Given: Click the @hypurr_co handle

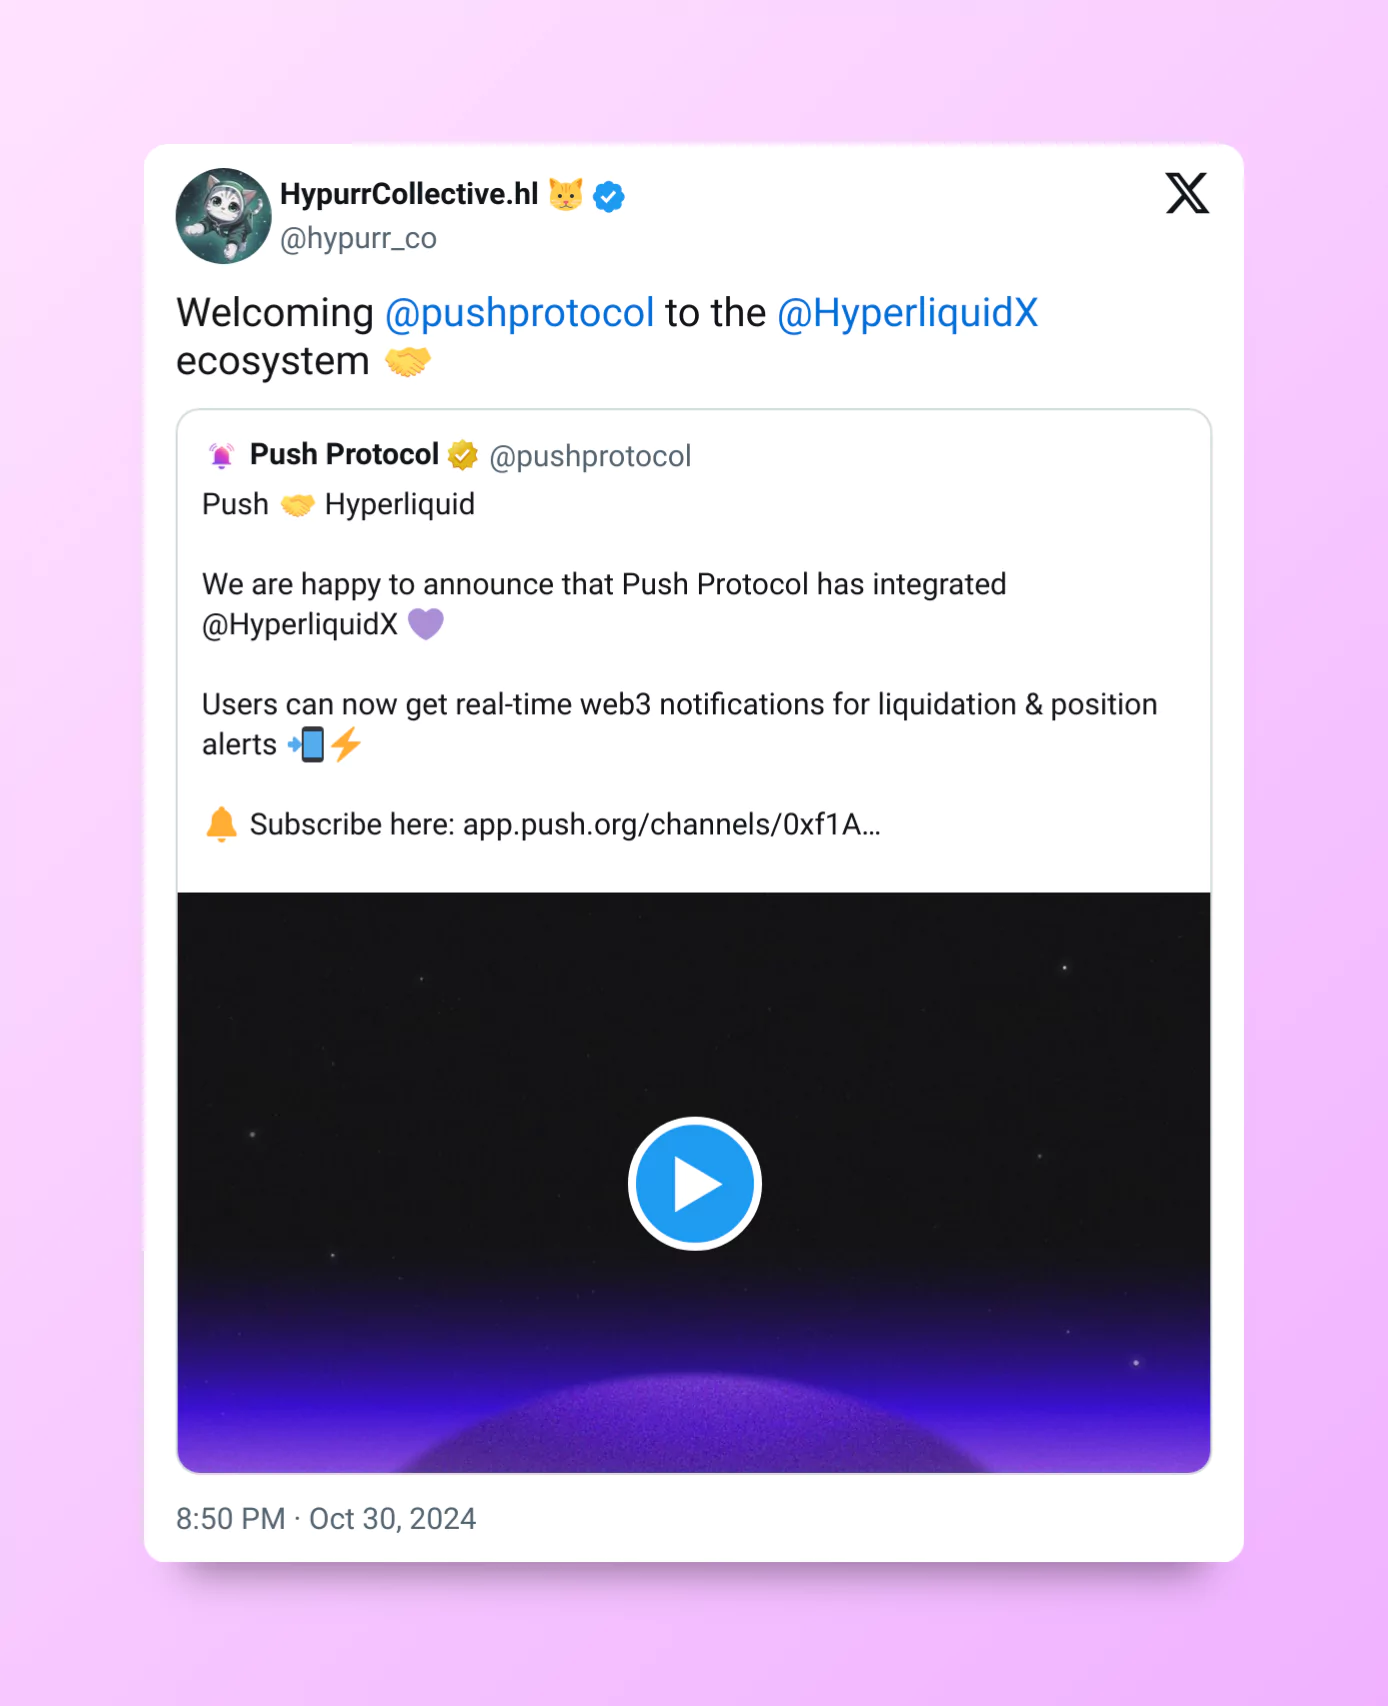Looking at the screenshot, I should [358, 238].
